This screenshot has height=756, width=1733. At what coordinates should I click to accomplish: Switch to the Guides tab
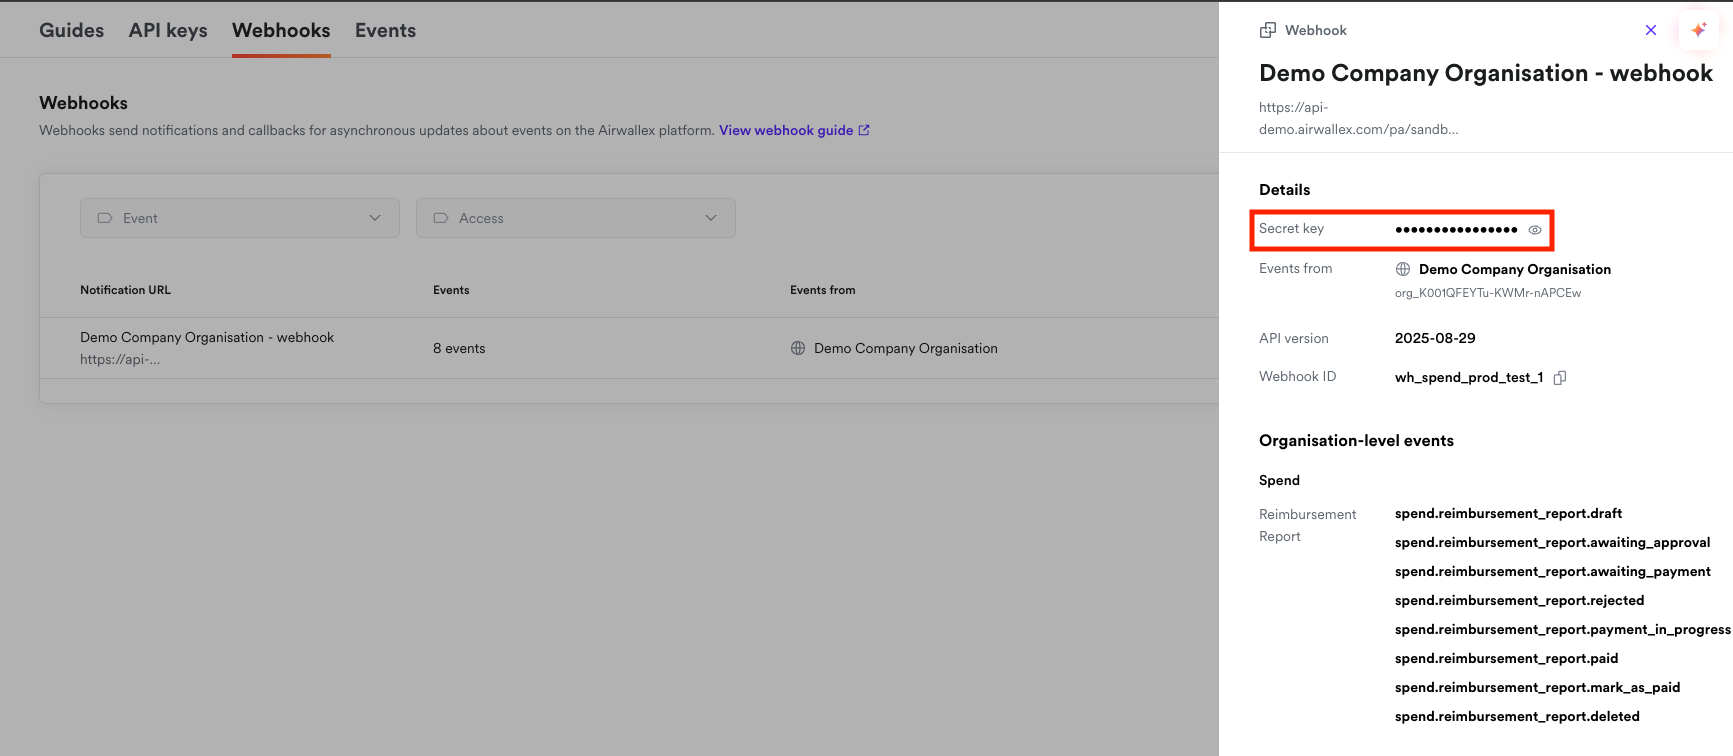72,30
